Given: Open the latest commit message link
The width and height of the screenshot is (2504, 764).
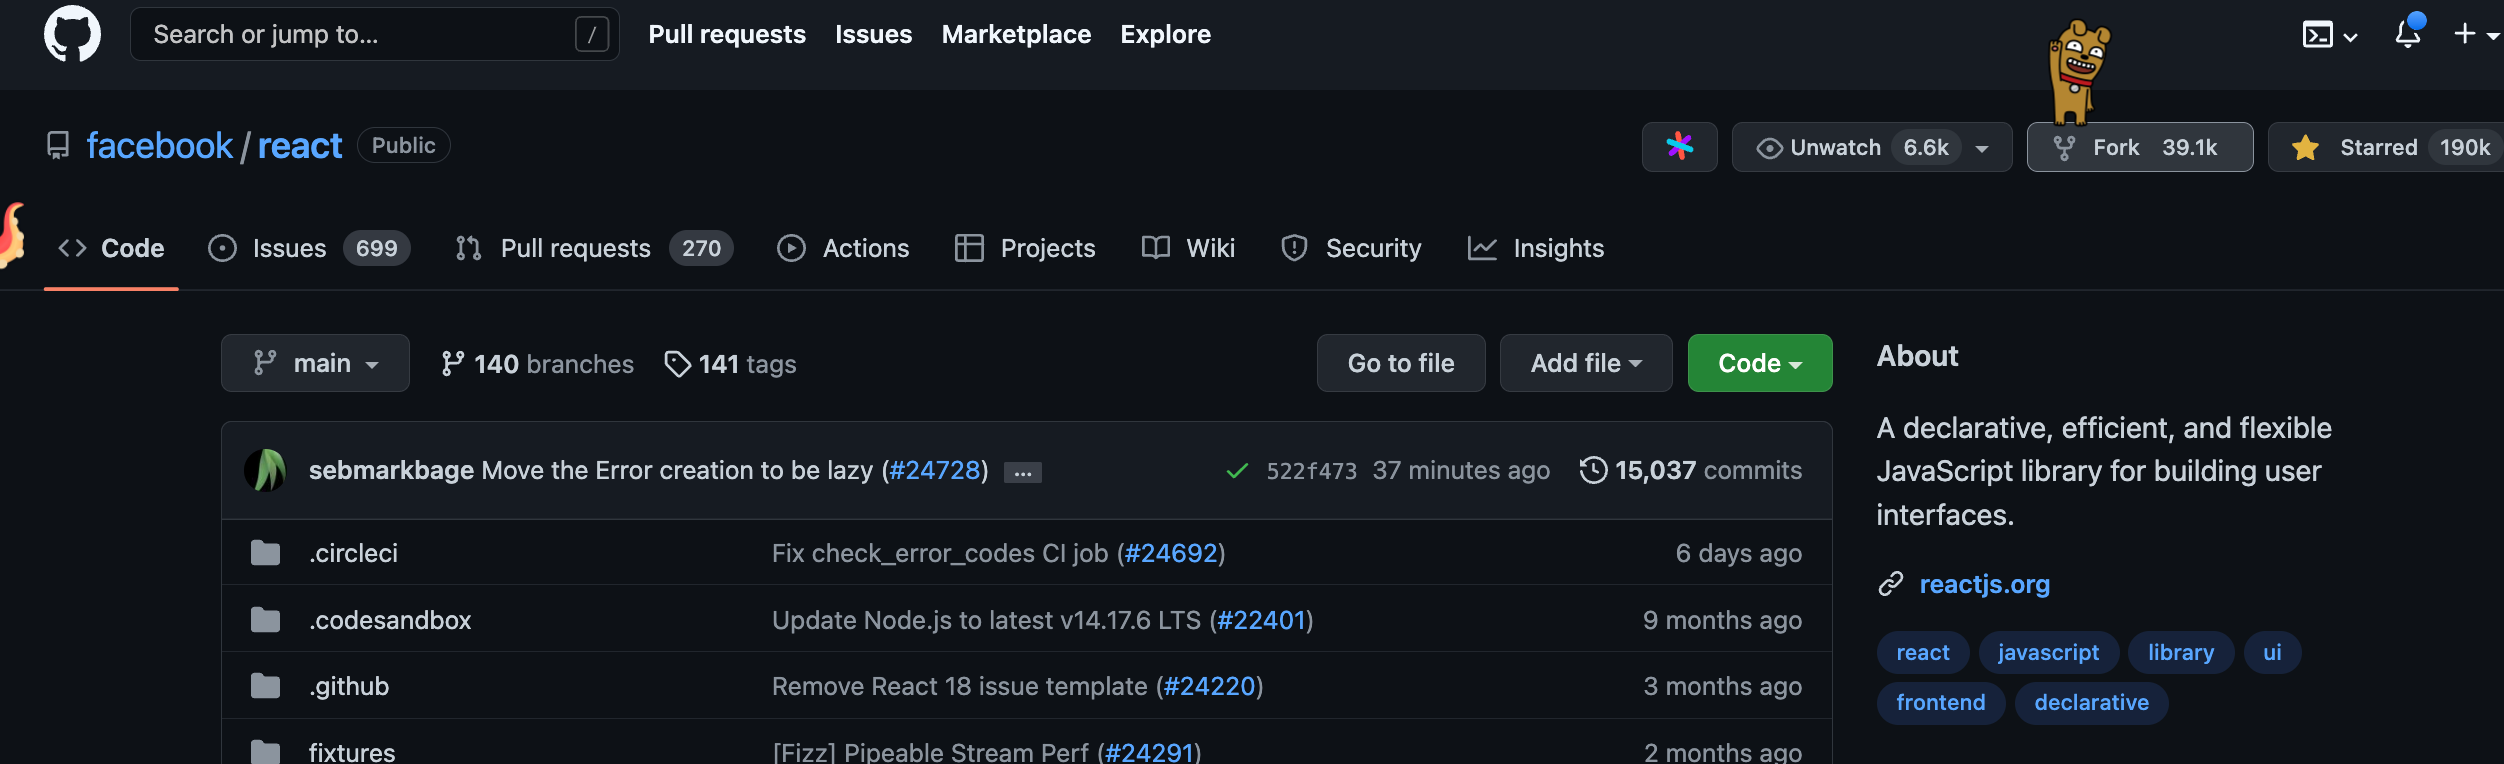Looking at the screenshot, I should [677, 470].
